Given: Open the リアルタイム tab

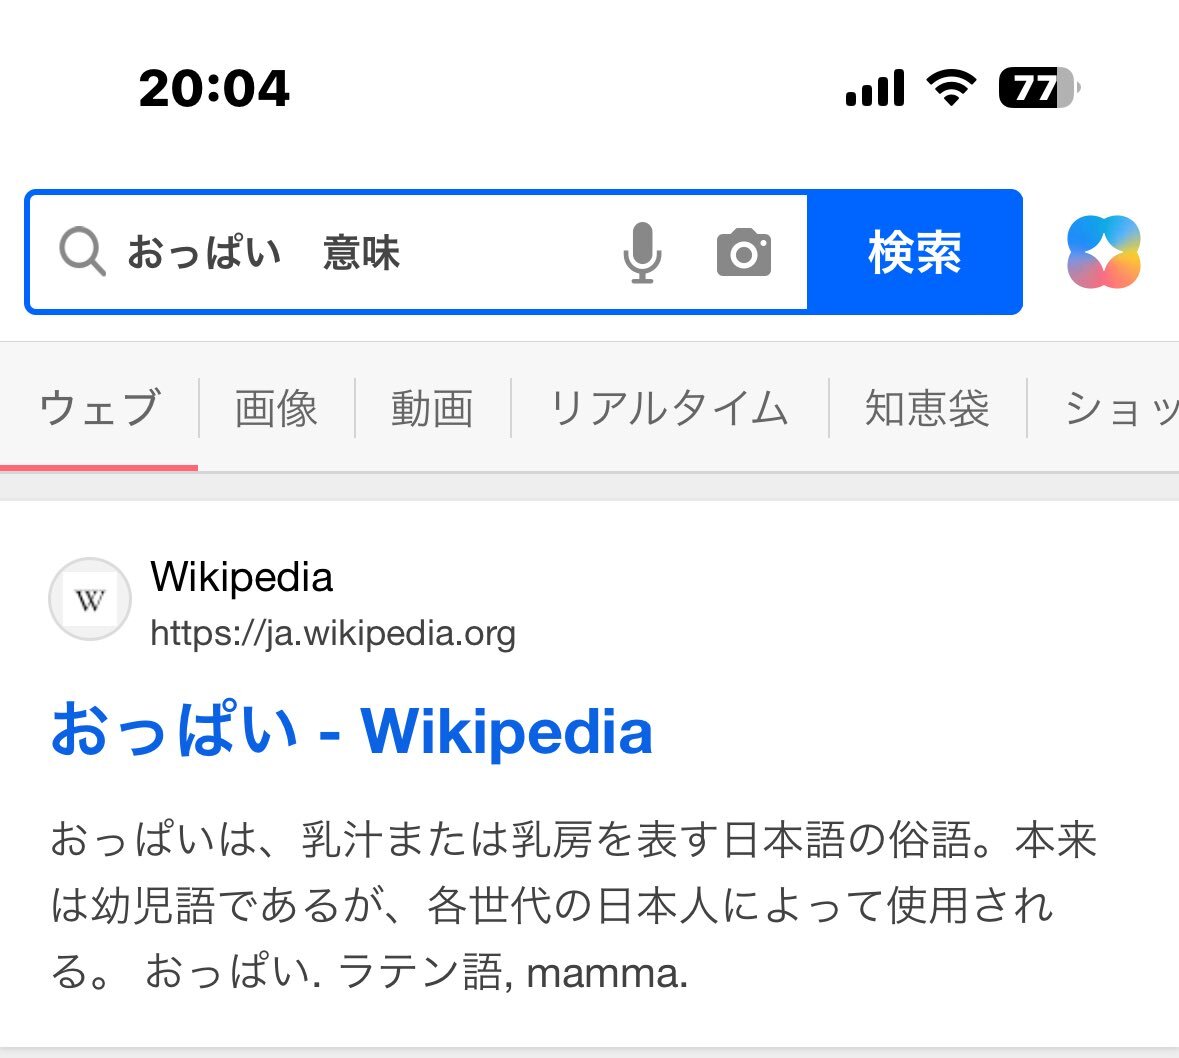Looking at the screenshot, I should coord(669,408).
